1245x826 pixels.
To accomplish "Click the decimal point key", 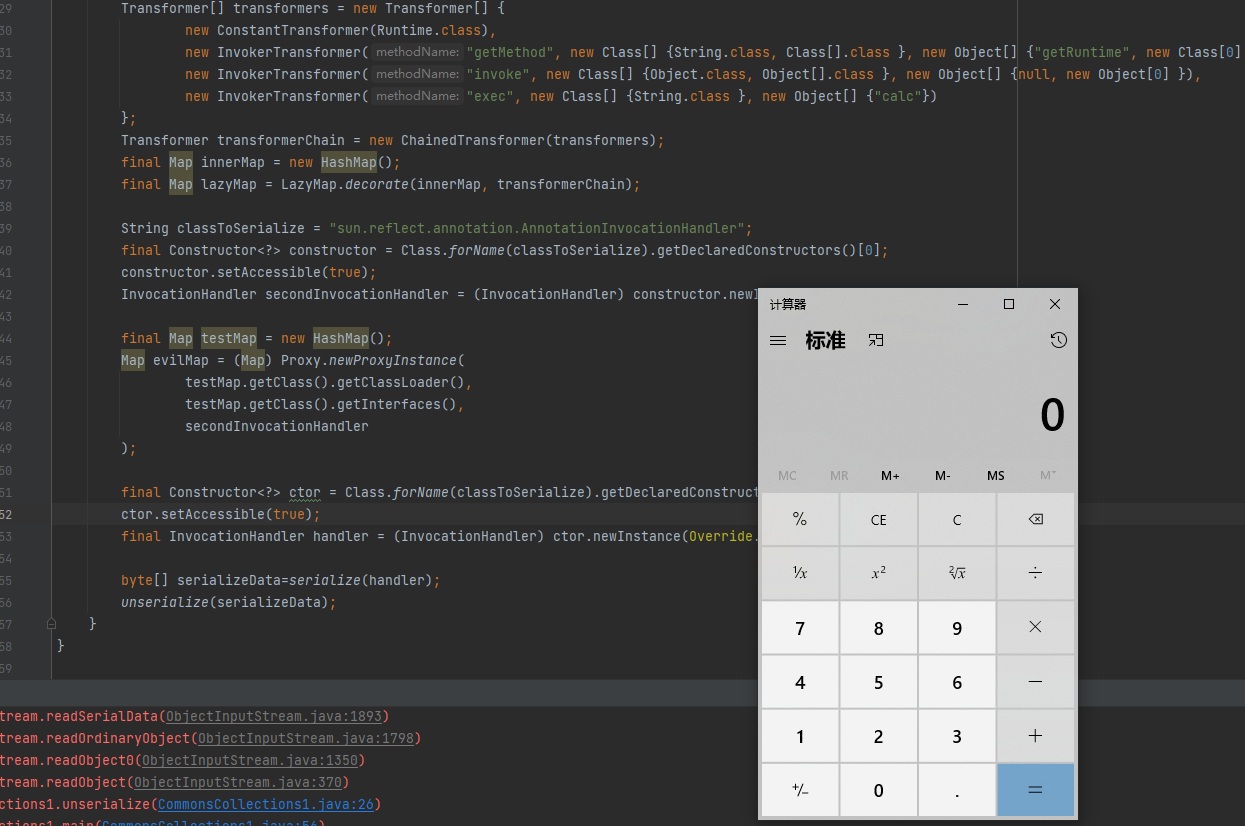I will point(957,790).
